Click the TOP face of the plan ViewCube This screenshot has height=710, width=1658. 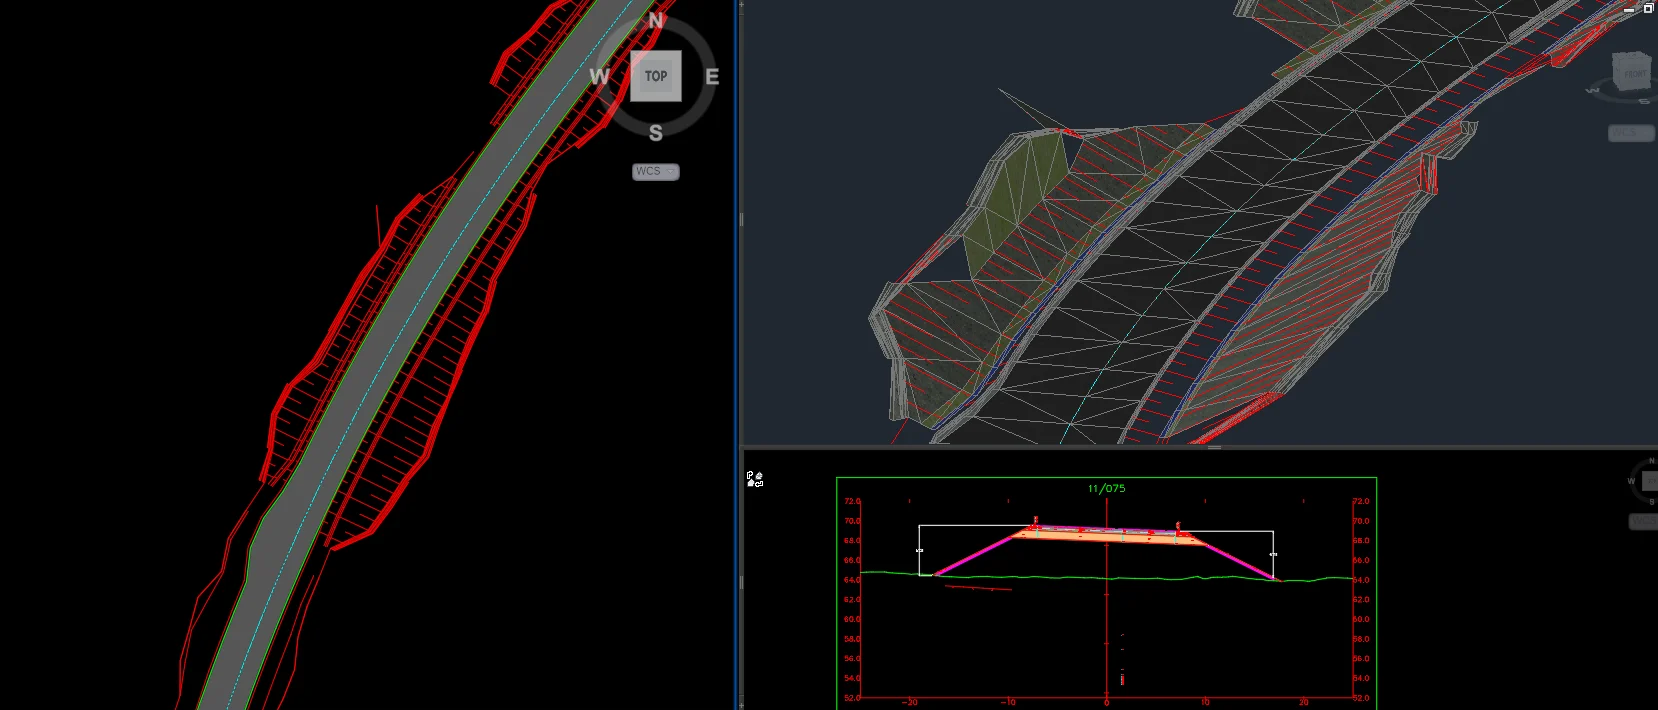(656, 76)
